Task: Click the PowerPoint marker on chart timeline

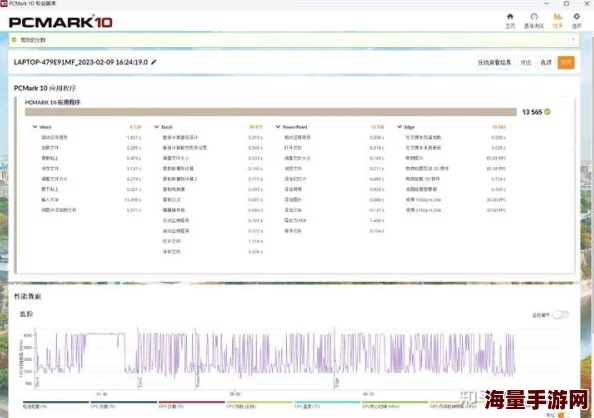Action: pos(197,381)
